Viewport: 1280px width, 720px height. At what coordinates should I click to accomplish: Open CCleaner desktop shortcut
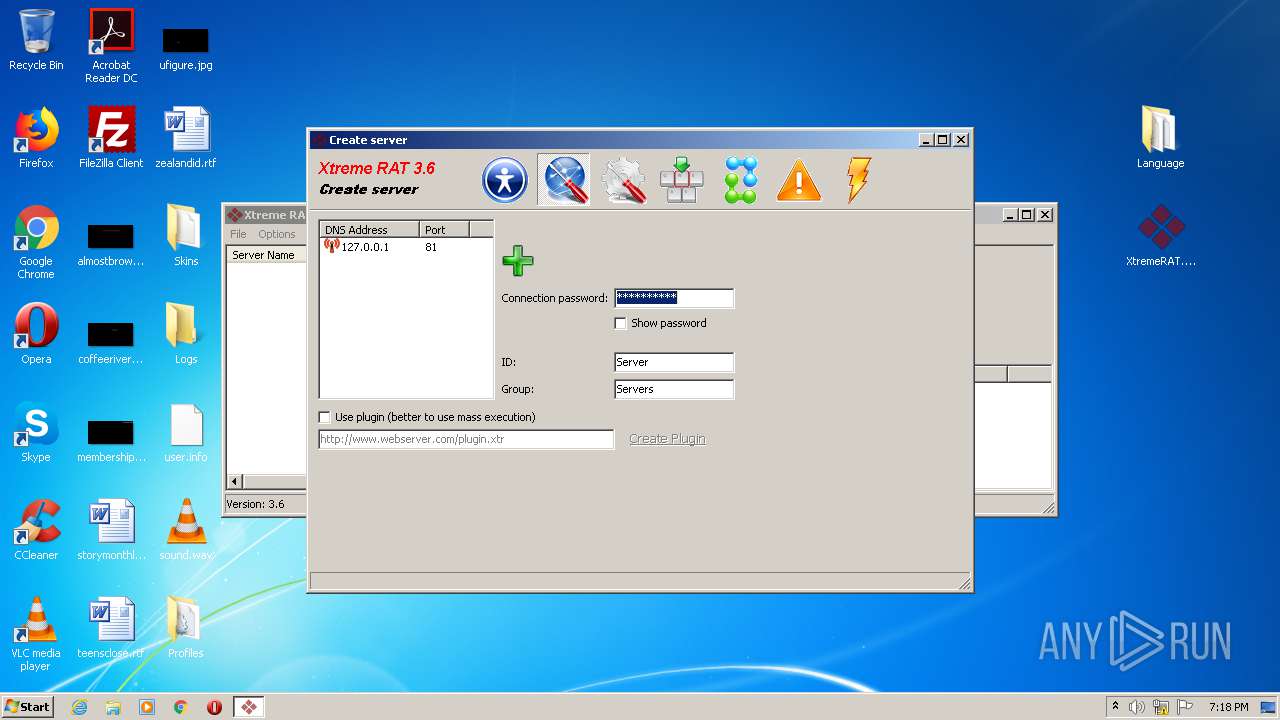36,530
